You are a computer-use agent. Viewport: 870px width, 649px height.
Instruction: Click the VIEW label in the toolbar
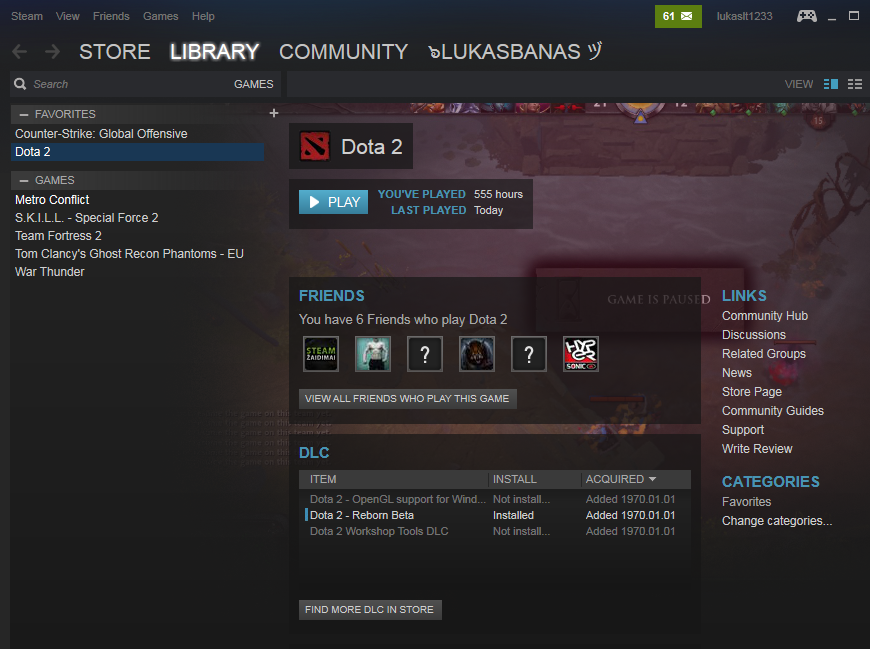click(798, 84)
